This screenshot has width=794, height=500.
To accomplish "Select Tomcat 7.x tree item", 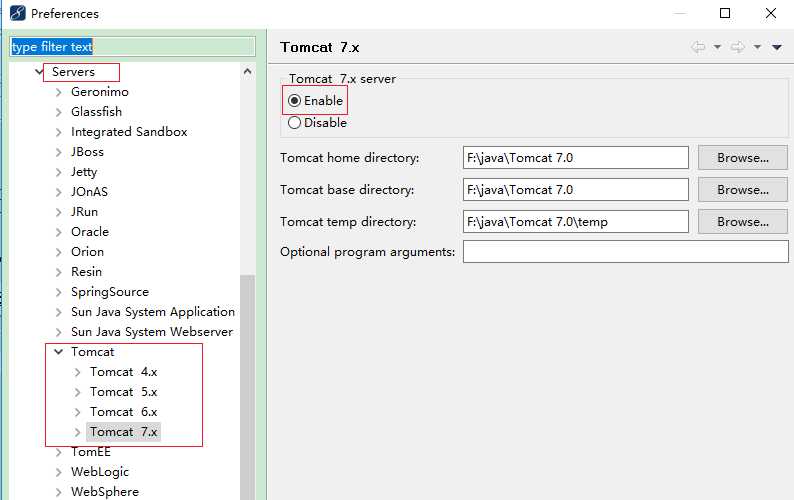I will click(x=124, y=432).
